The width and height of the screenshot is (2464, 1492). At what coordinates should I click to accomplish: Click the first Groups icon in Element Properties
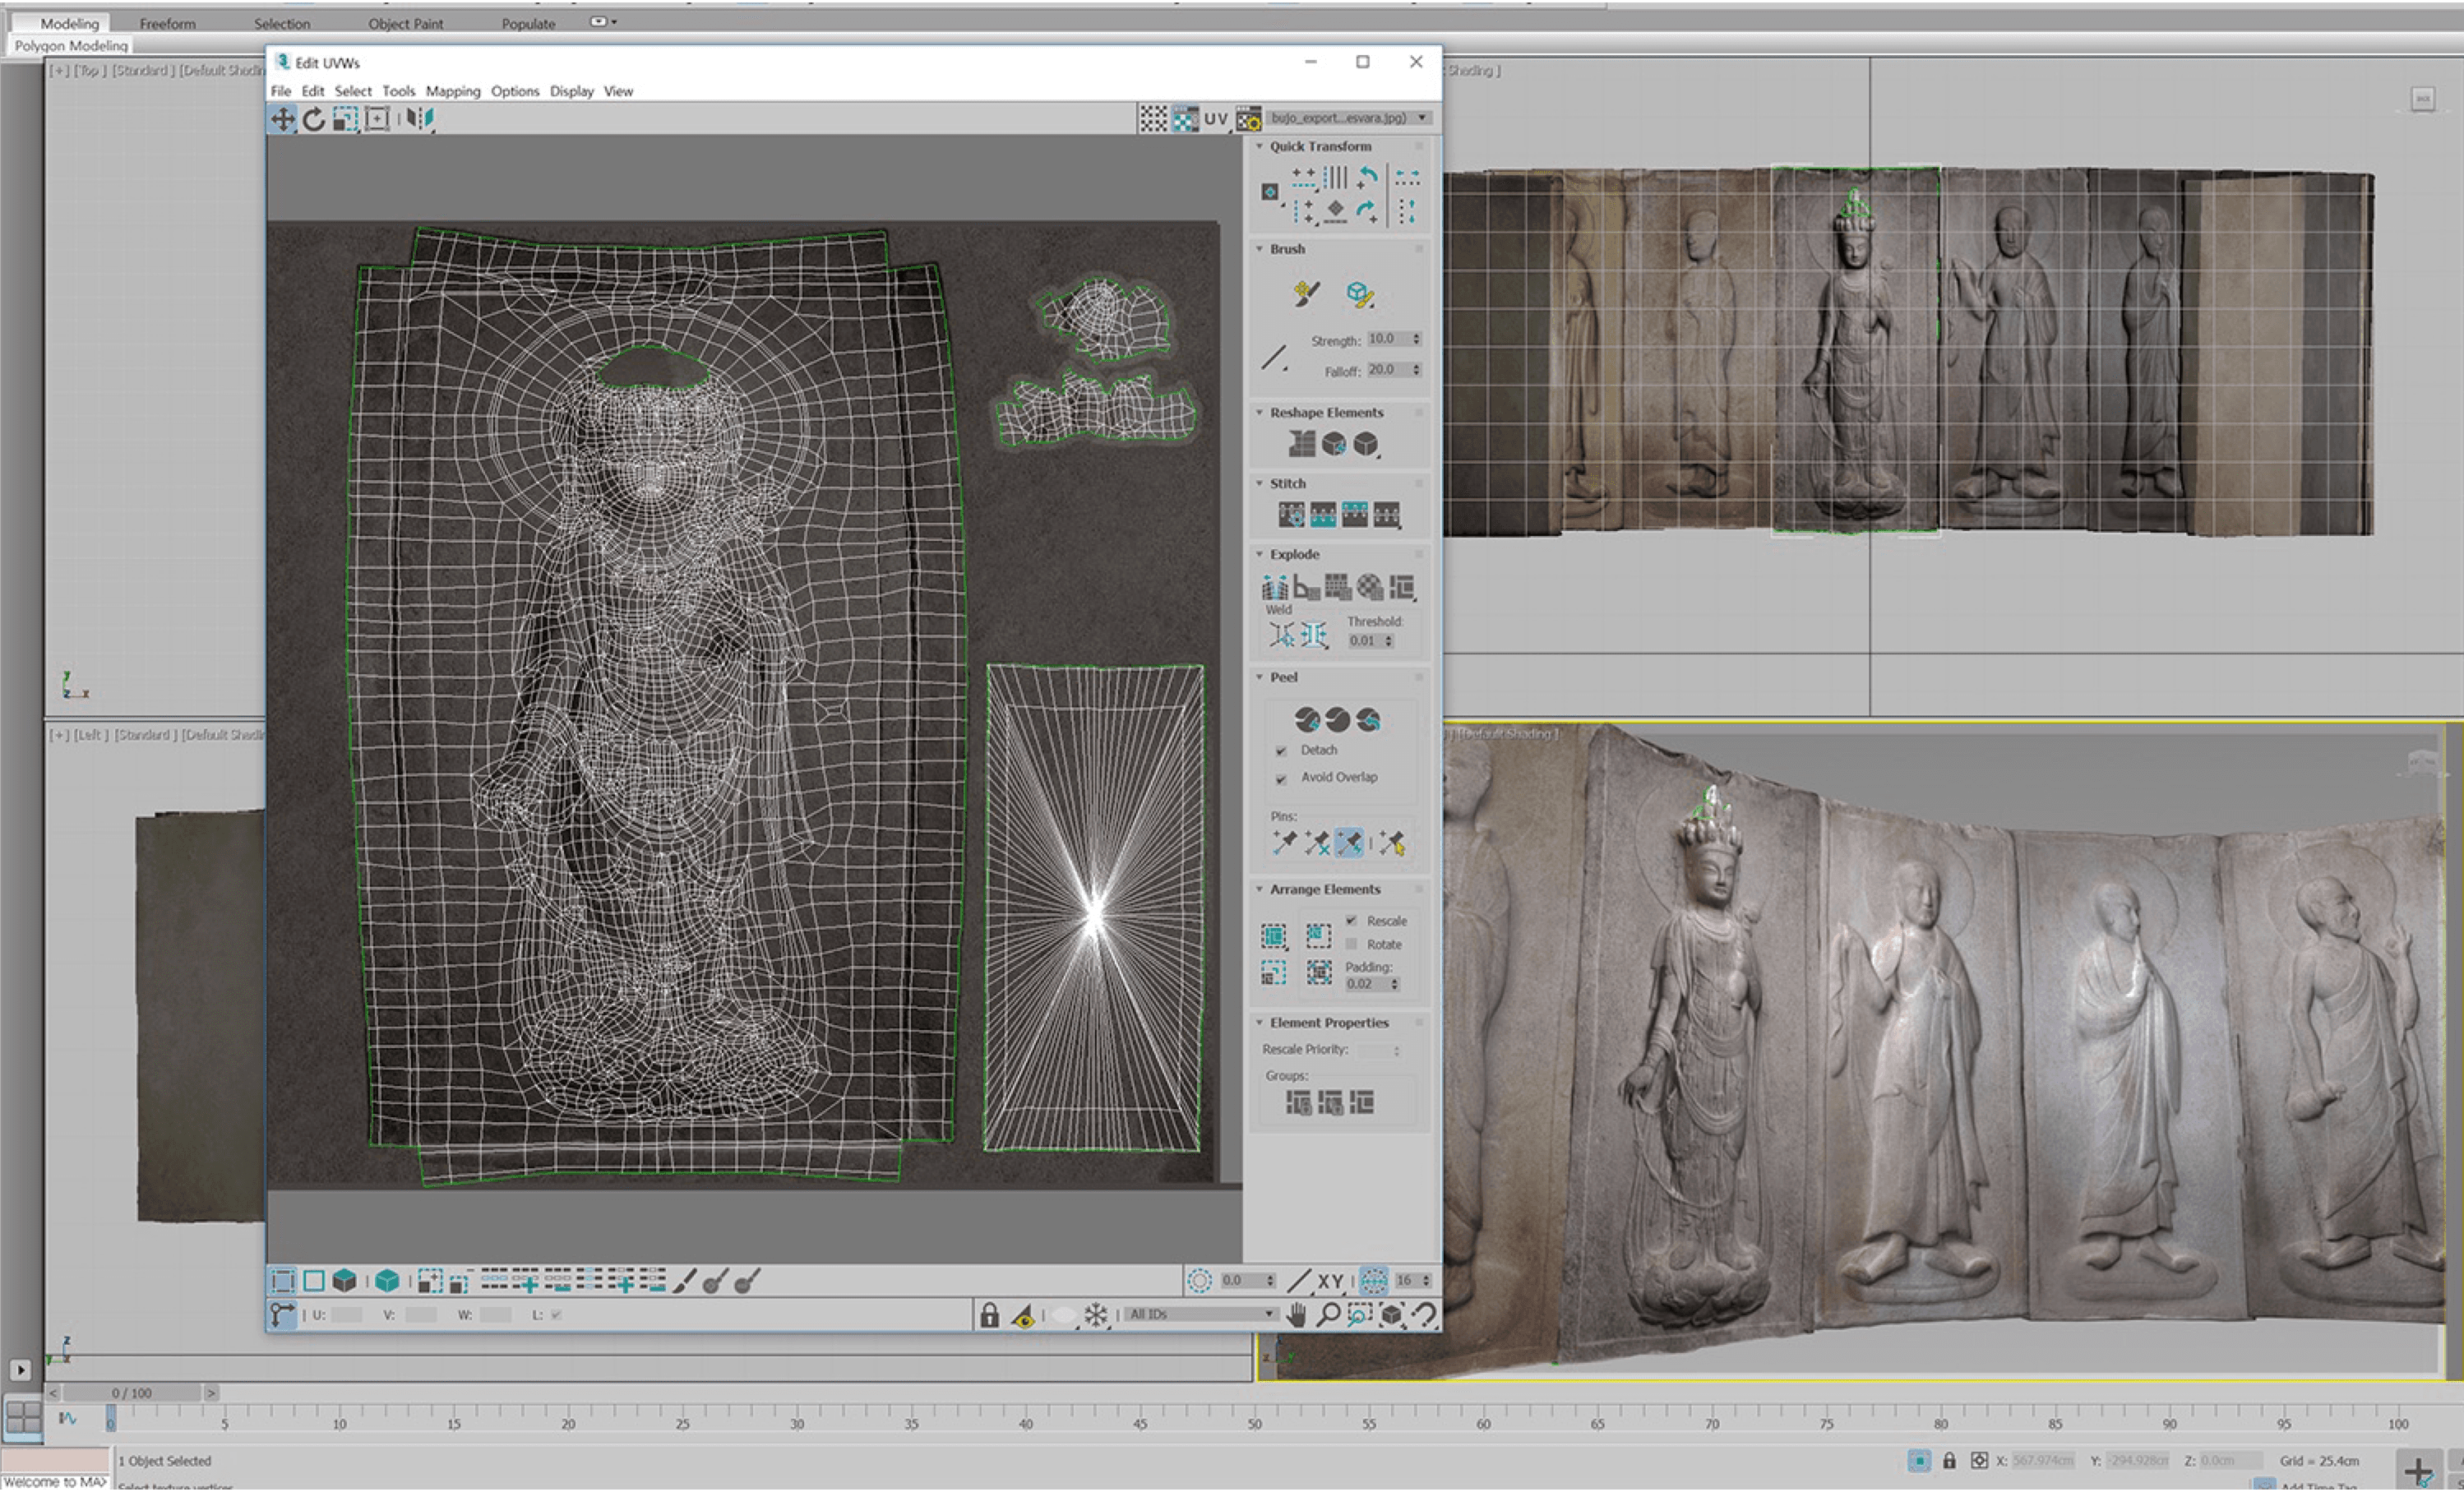point(1298,1103)
